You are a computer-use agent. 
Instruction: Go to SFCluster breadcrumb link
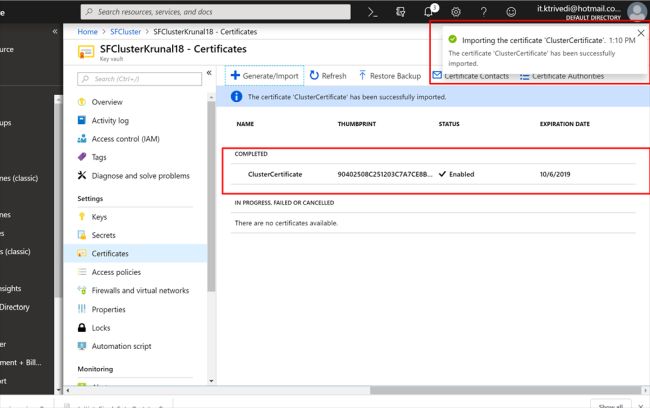tap(126, 32)
